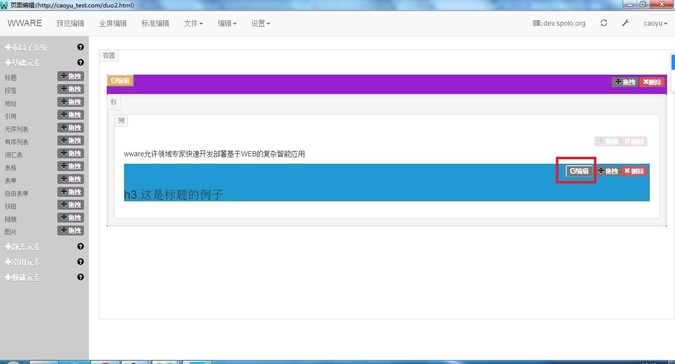Image resolution: width=675 pixels, height=364 pixels.
Task: Open the caoyu user dropdown
Action: pos(655,23)
